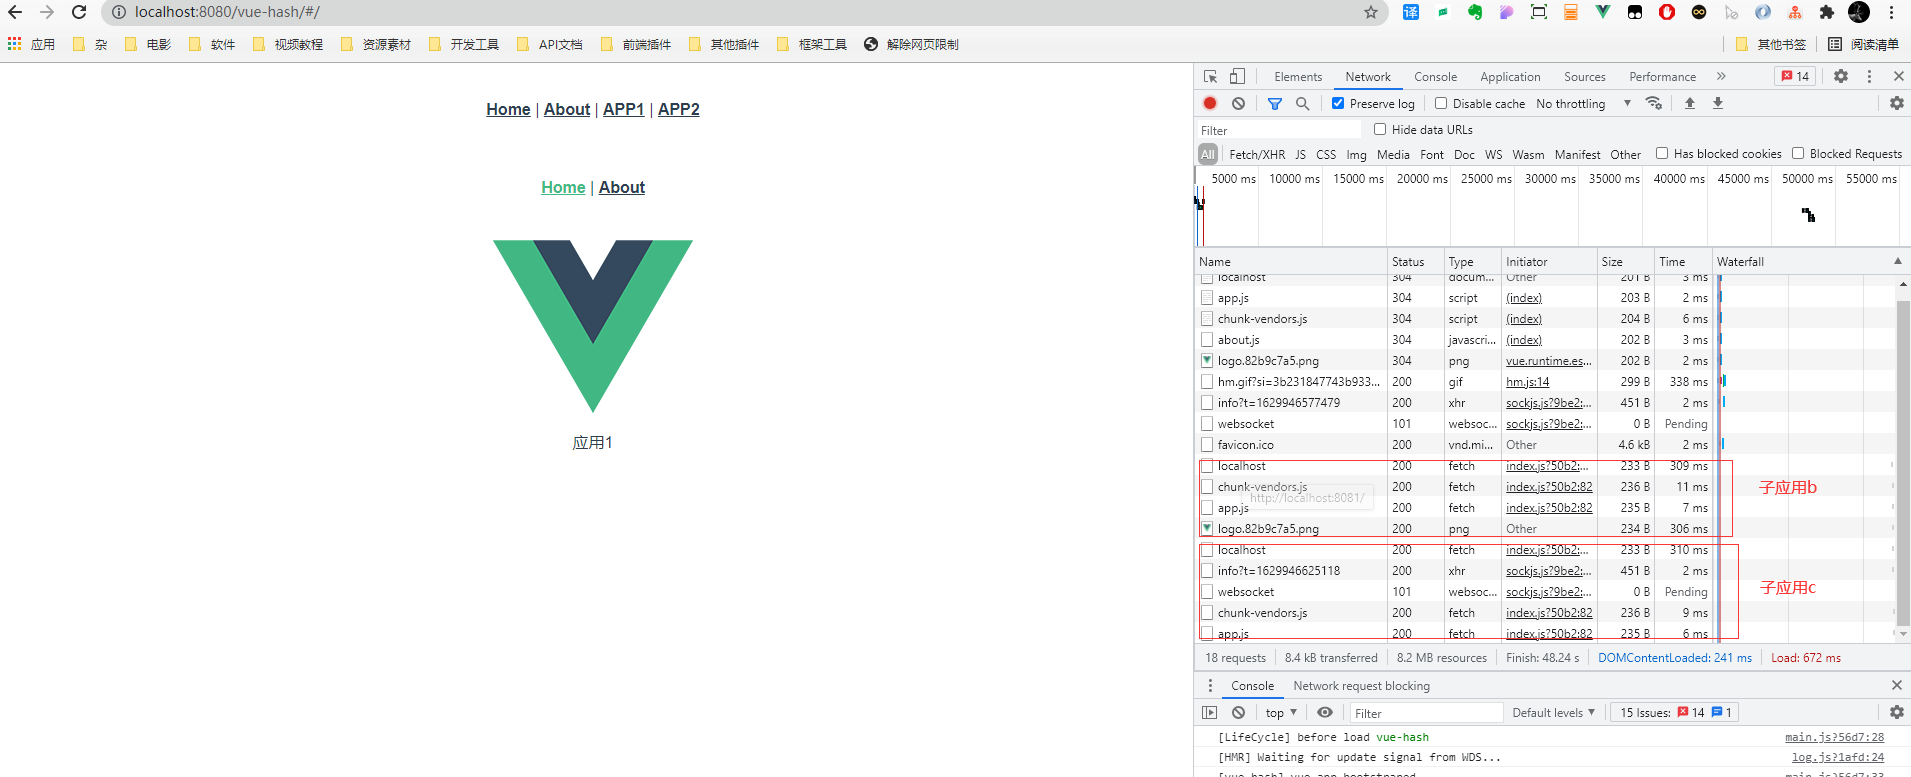Click the APP2 link at the top
This screenshot has height=777, width=1911.
[x=678, y=109]
